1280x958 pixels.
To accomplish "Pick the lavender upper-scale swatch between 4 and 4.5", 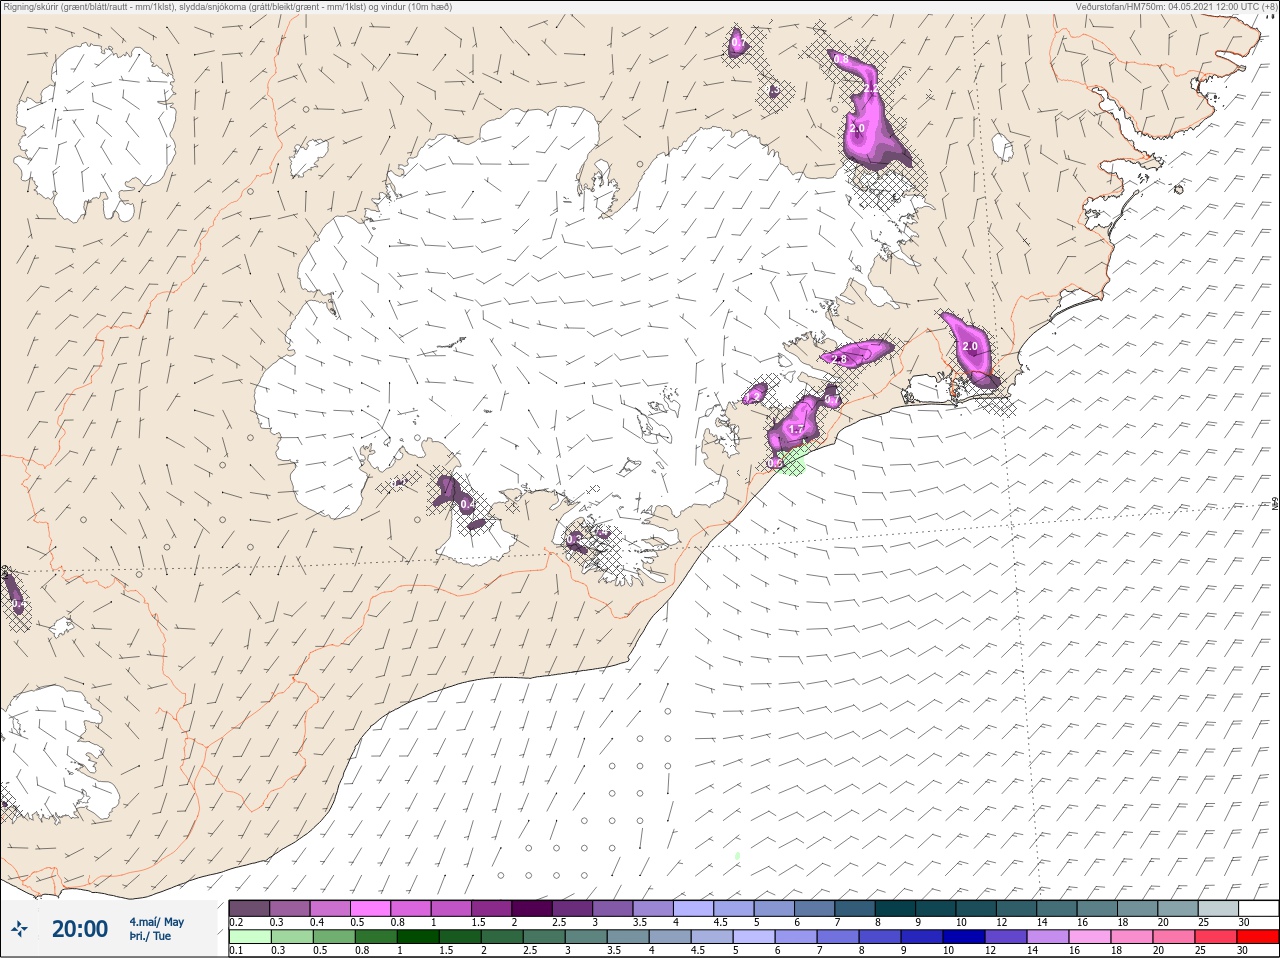I will point(694,908).
